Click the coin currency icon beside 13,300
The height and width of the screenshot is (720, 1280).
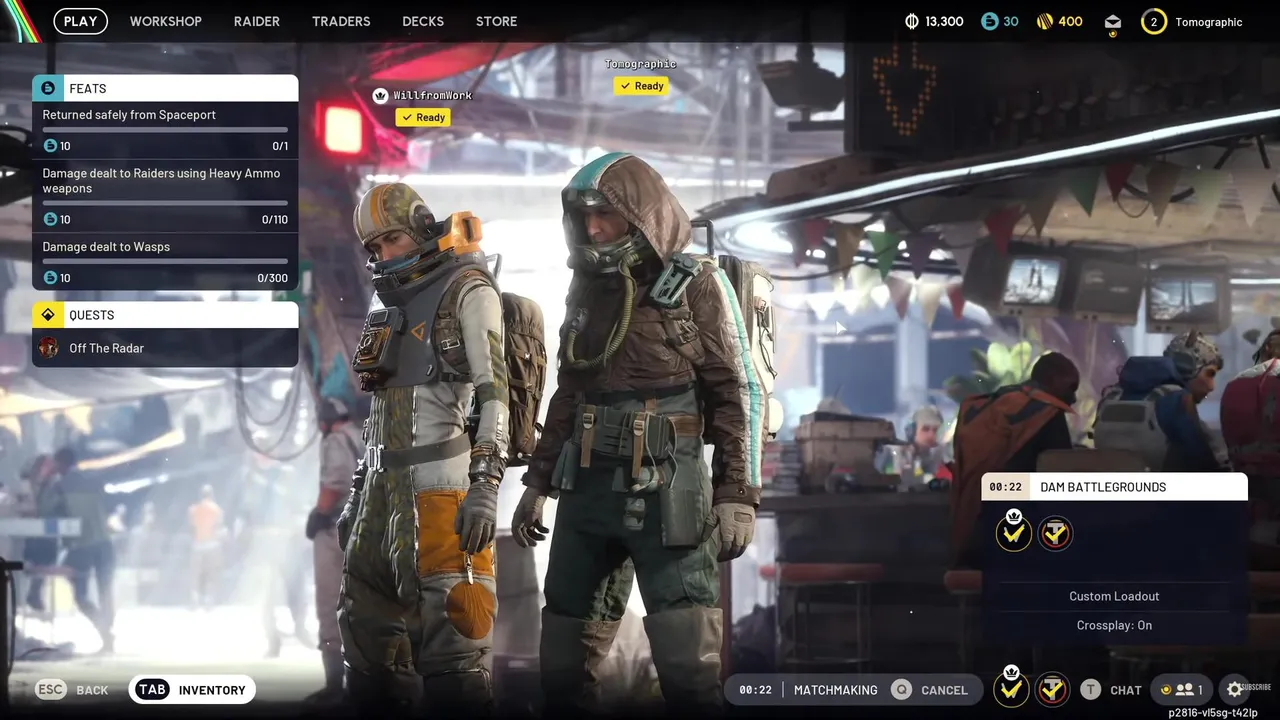coord(911,21)
